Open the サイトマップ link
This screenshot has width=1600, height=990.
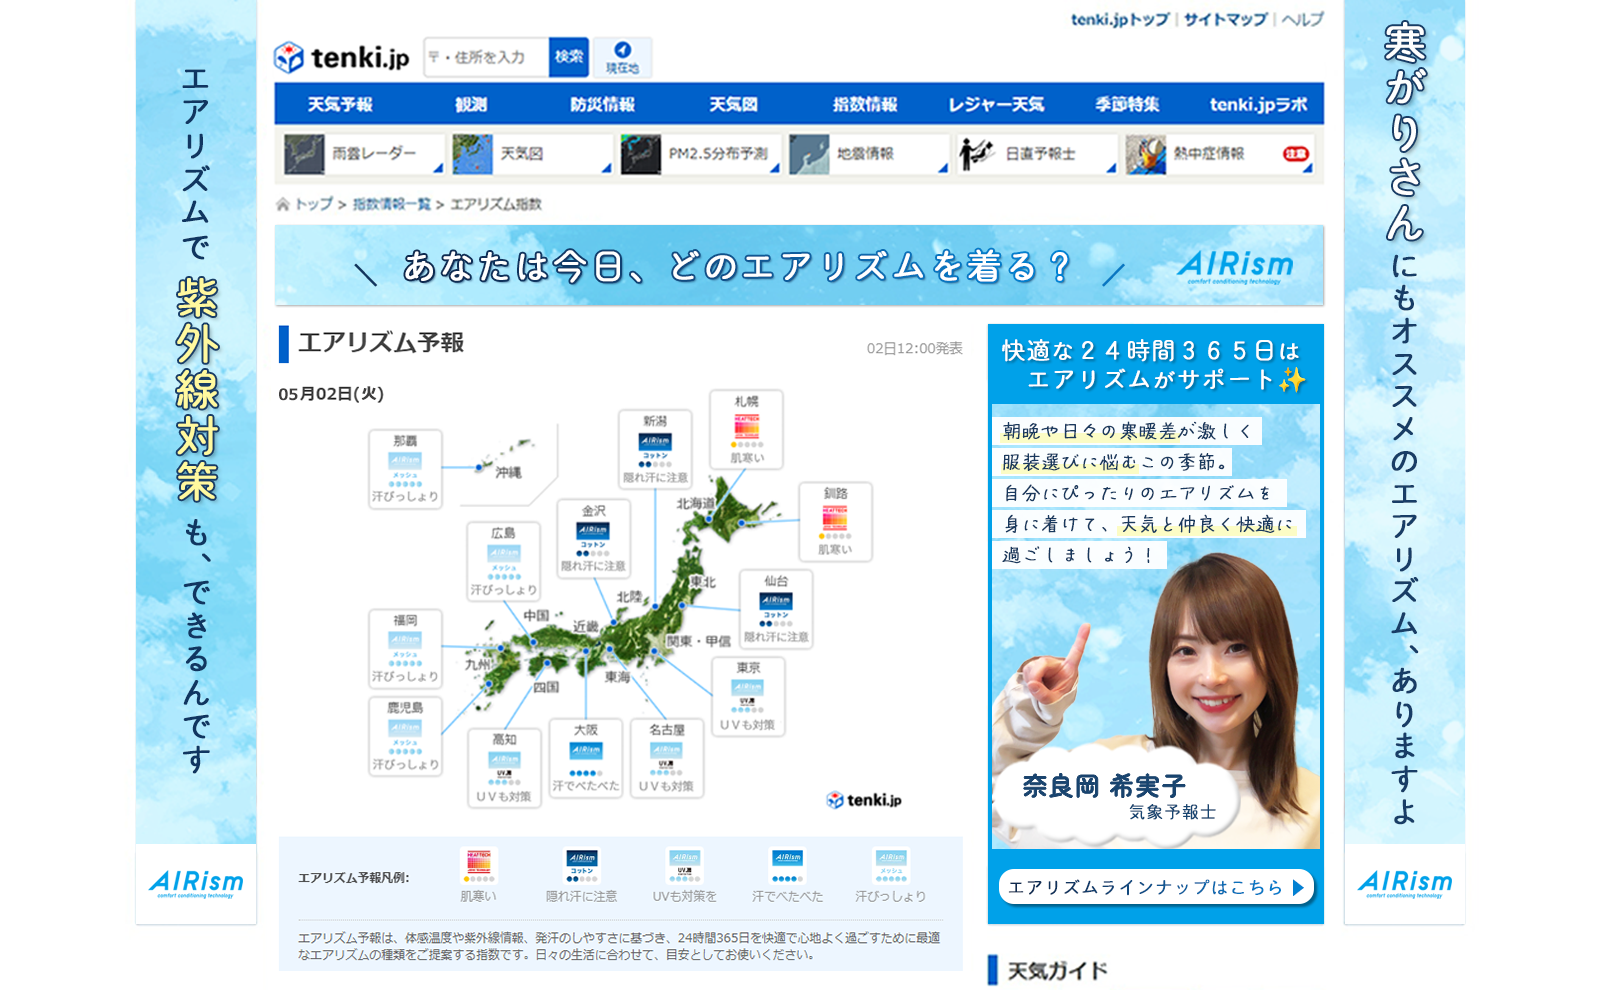click(x=1225, y=19)
